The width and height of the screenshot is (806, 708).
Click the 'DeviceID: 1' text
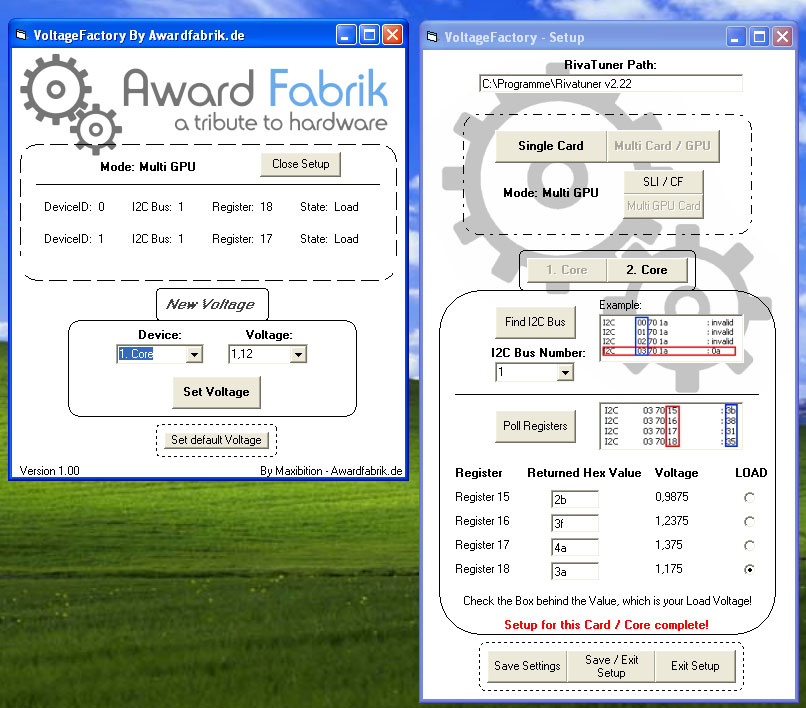point(74,239)
